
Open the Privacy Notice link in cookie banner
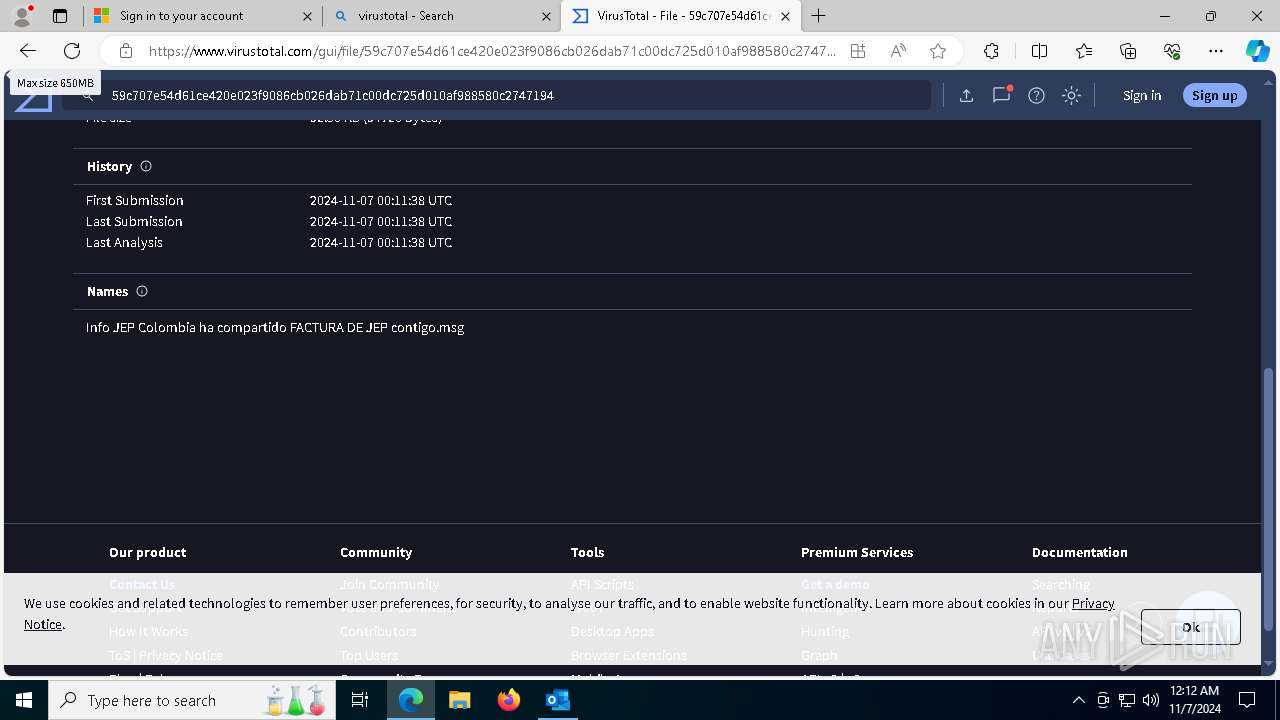1093,603
